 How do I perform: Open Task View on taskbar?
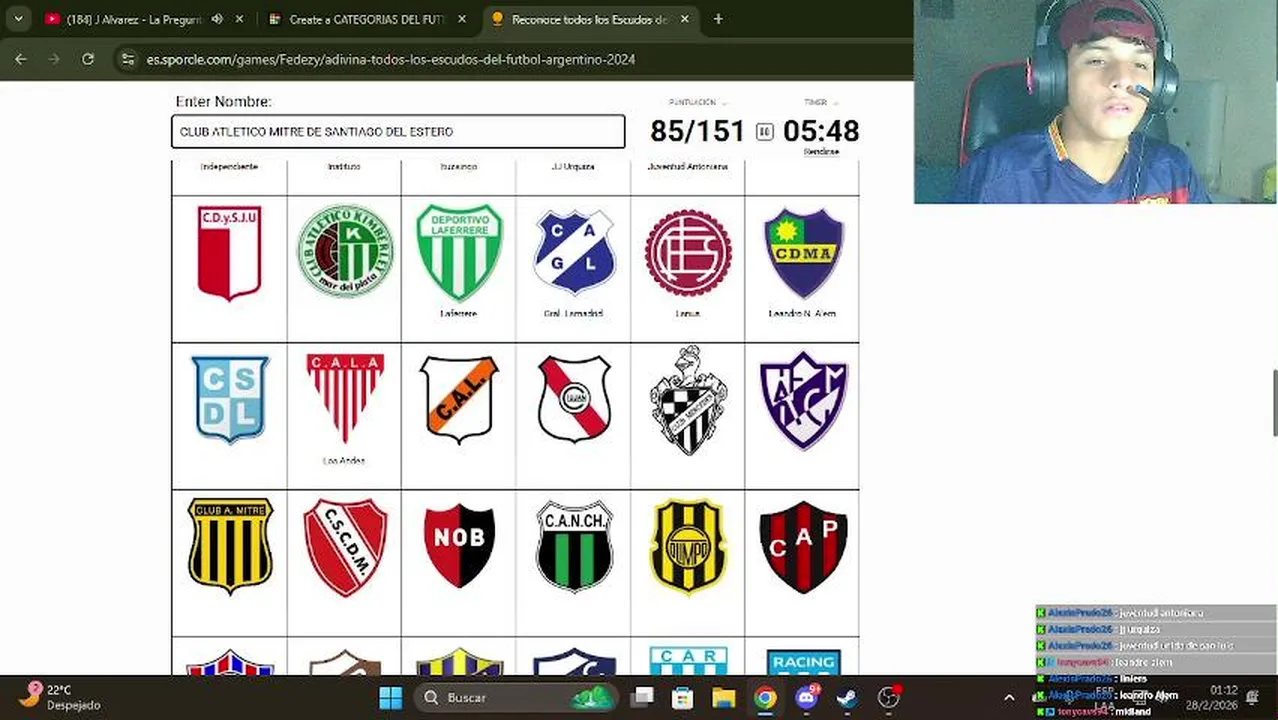642,697
